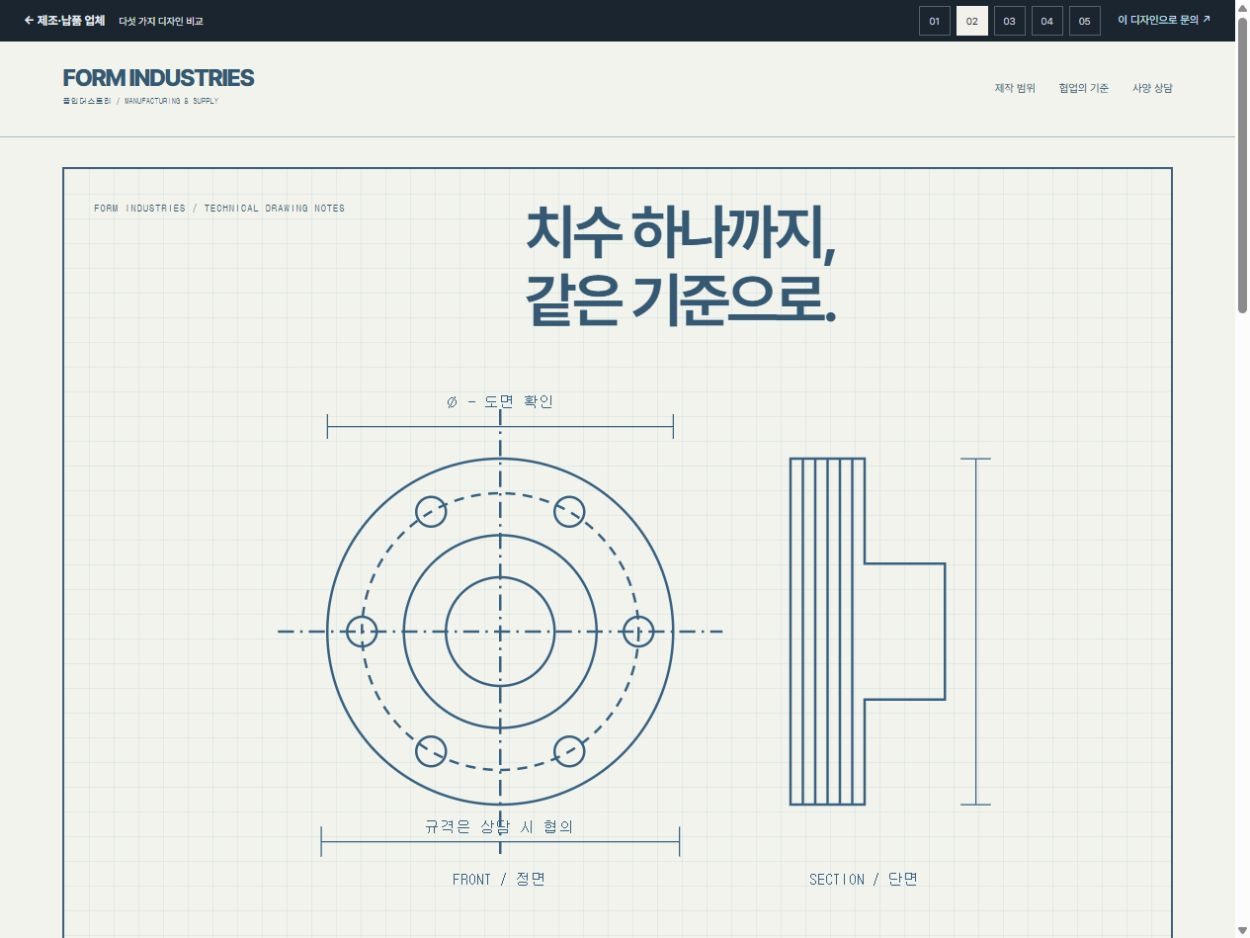
Task: Switch to design tab 03
Action: click(x=1010, y=21)
